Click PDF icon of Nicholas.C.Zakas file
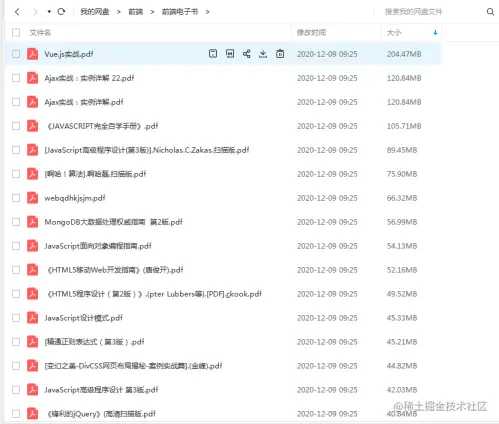499x424 pixels. pyautogui.click(x=32, y=150)
